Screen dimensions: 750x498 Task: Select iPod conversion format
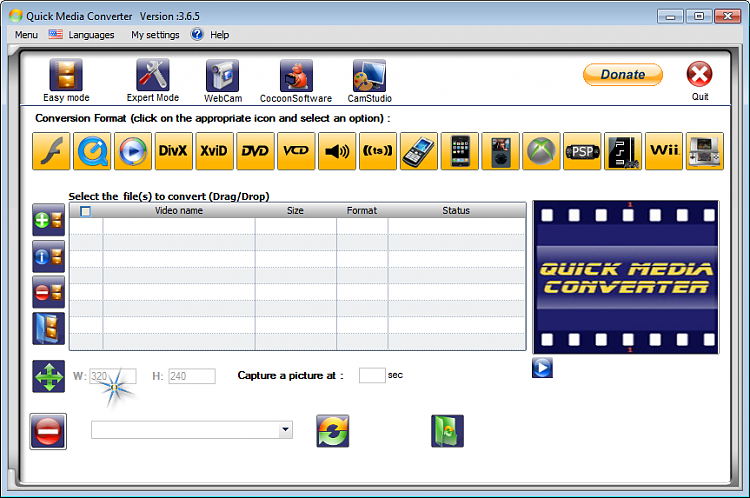click(x=500, y=151)
